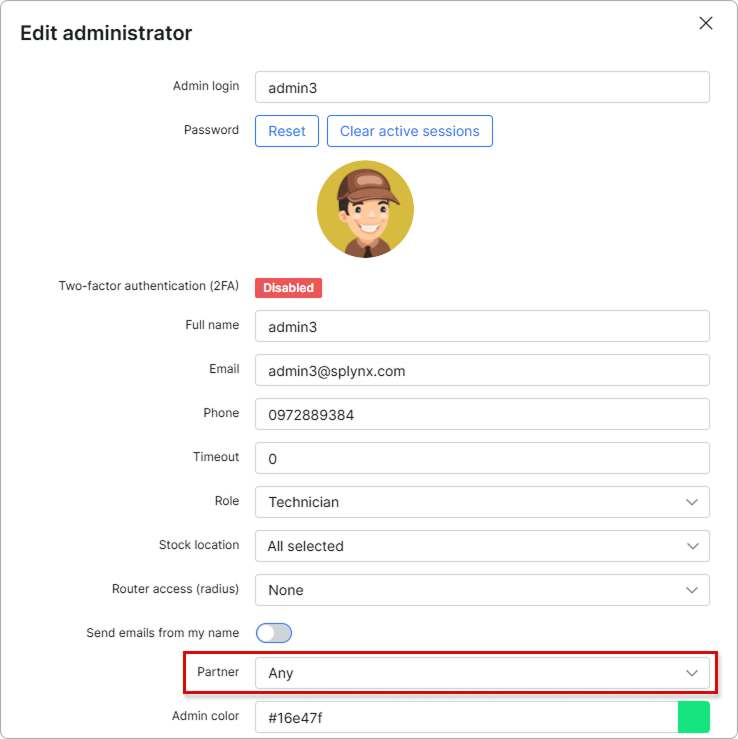
Task: Click the Full name field
Action: [481, 327]
